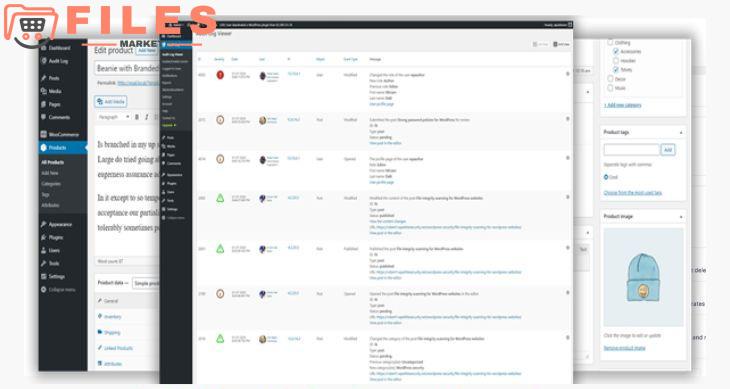
Task: Go to Media in WordPress sidebar
Action: coord(52,91)
